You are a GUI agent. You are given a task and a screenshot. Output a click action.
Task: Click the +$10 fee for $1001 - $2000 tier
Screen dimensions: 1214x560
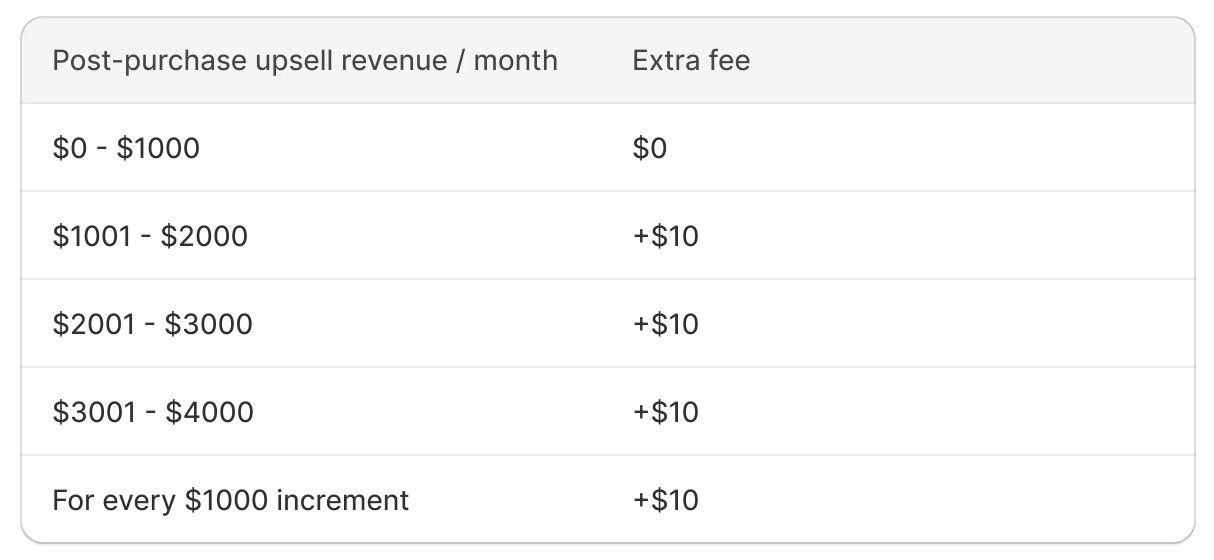tap(665, 236)
